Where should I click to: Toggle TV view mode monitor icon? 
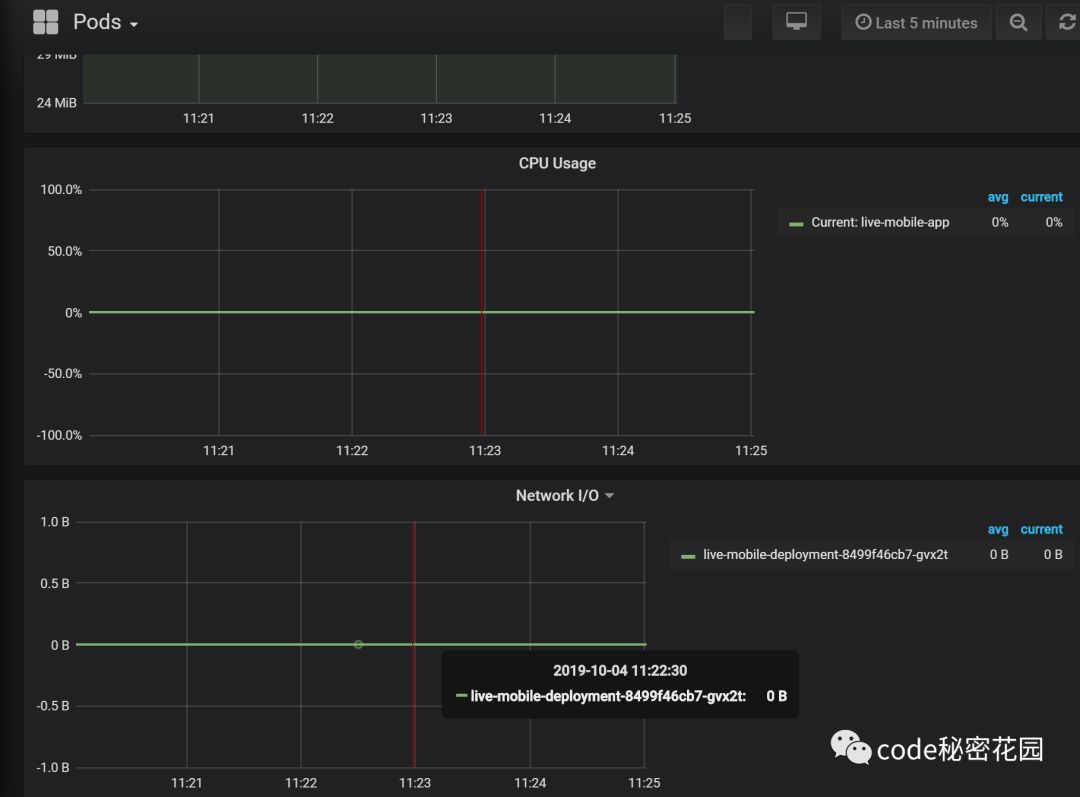point(796,22)
